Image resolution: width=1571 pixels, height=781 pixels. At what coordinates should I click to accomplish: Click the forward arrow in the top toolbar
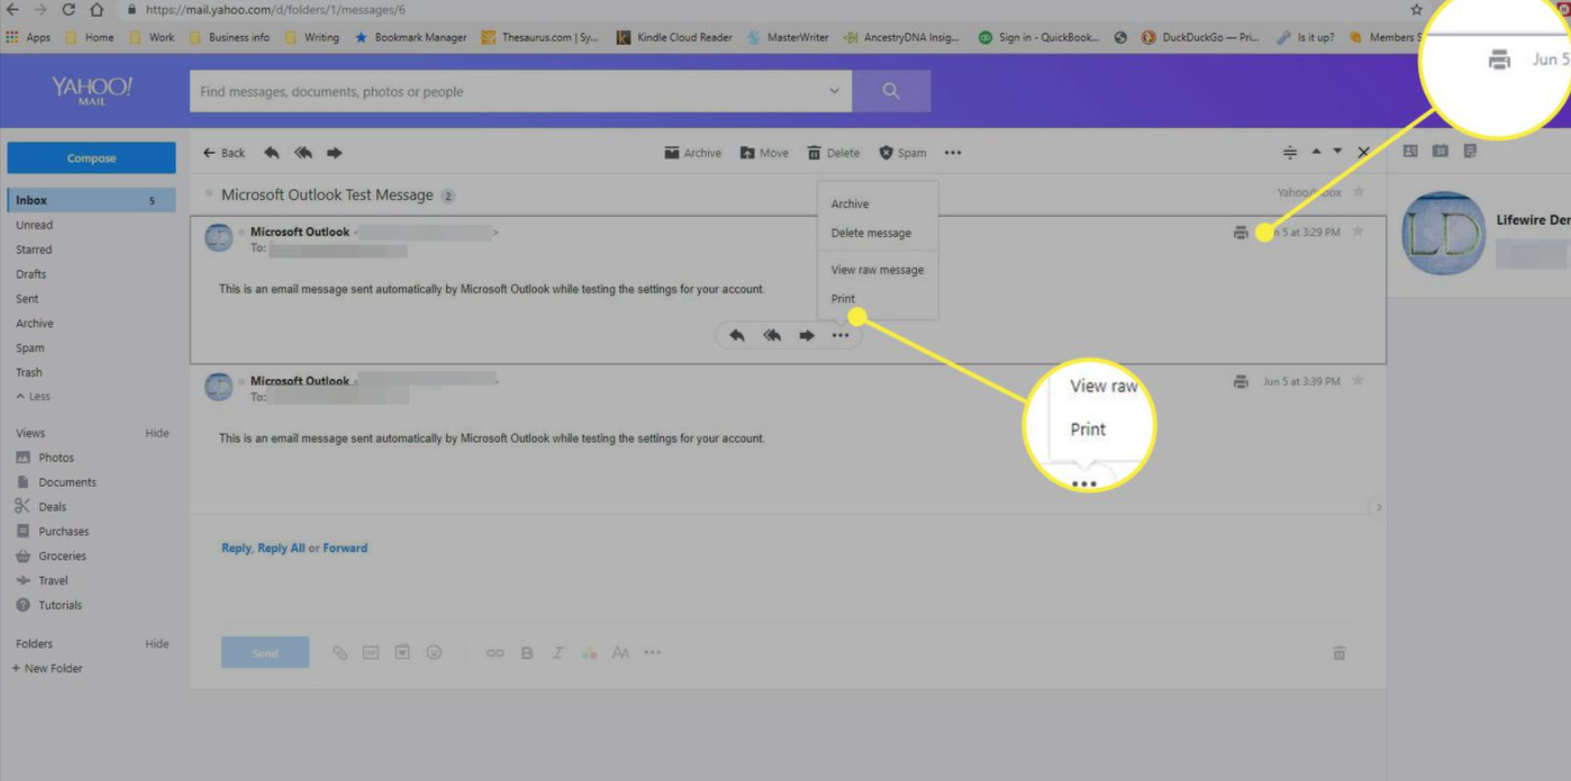(334, 153)
